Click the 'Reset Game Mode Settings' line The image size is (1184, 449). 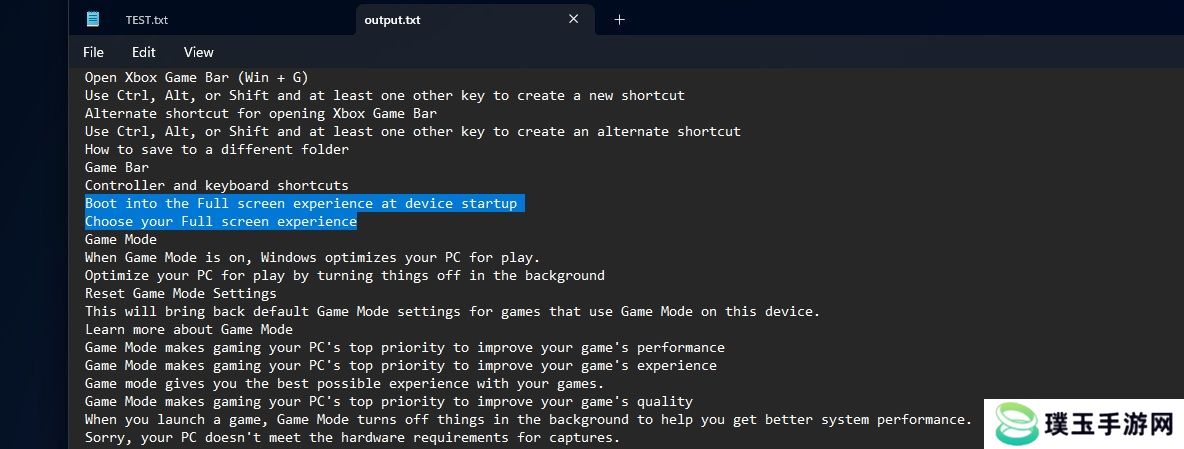click(180, 293)
